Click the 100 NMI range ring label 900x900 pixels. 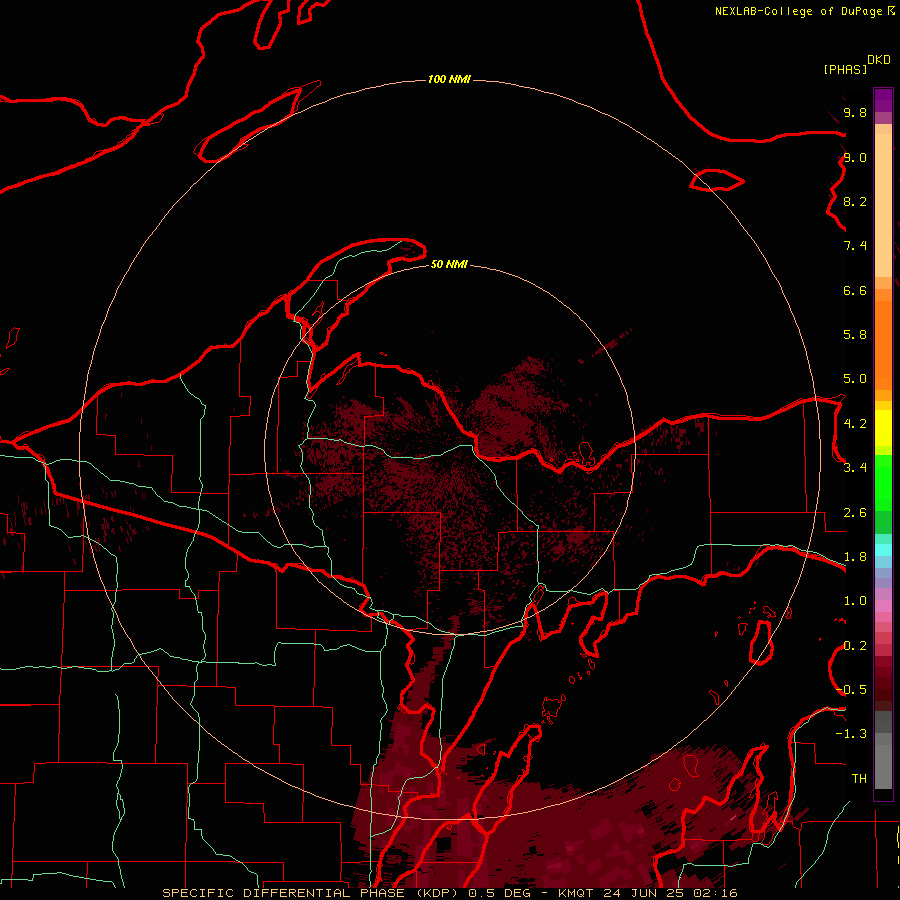coord(449,79)
